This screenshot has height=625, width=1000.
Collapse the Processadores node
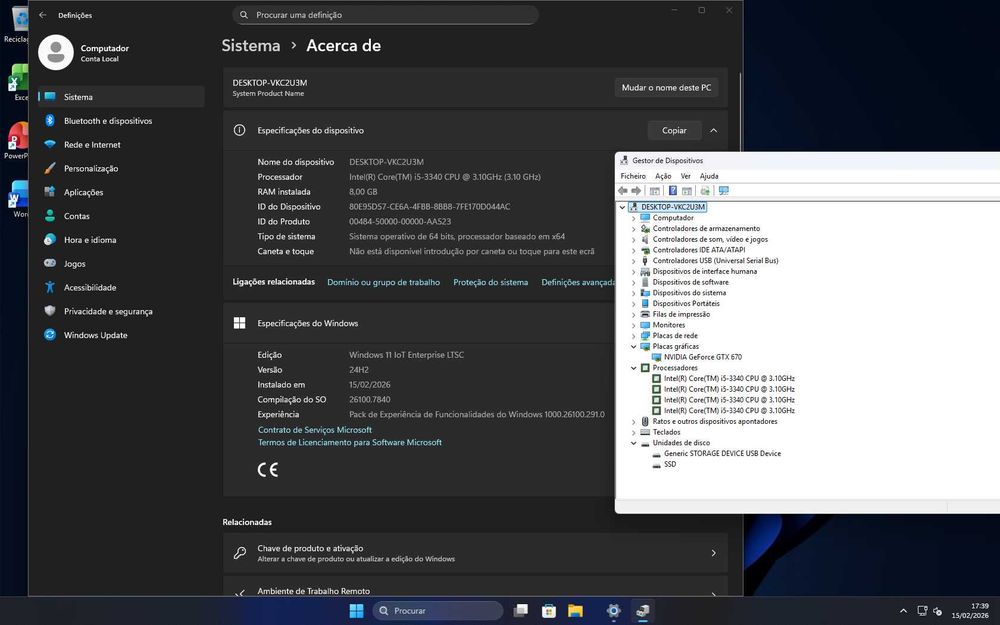pos(633,368)
